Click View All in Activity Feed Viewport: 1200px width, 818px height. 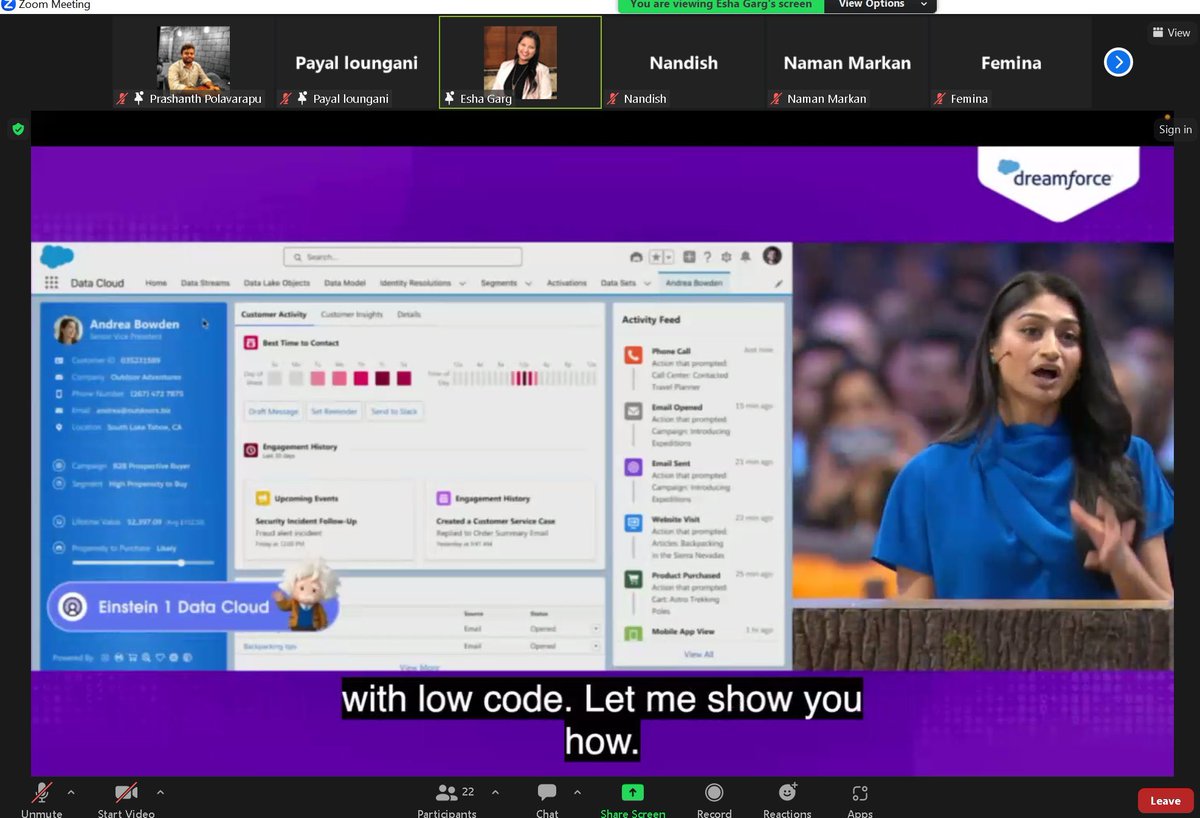tap(698, 654)
